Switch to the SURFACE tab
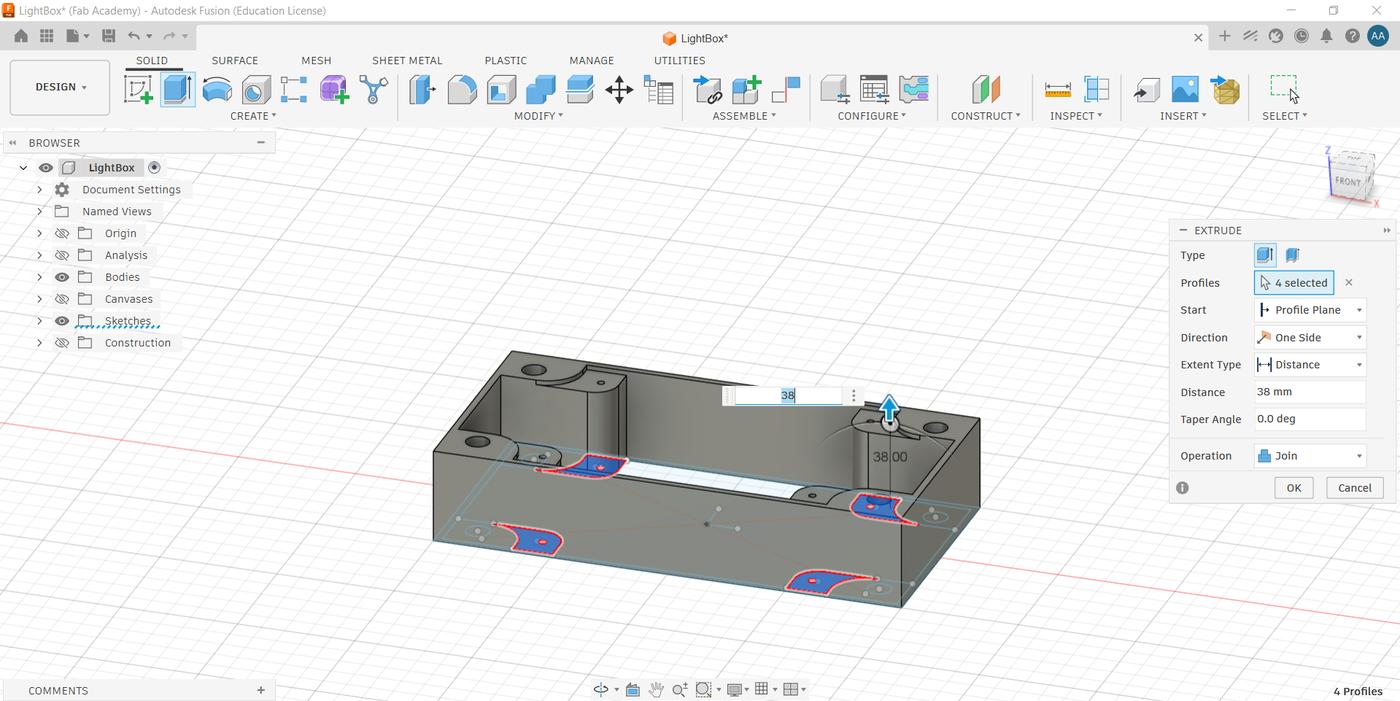This screenshot has width=1400, height=701. (x=235, y=60)
